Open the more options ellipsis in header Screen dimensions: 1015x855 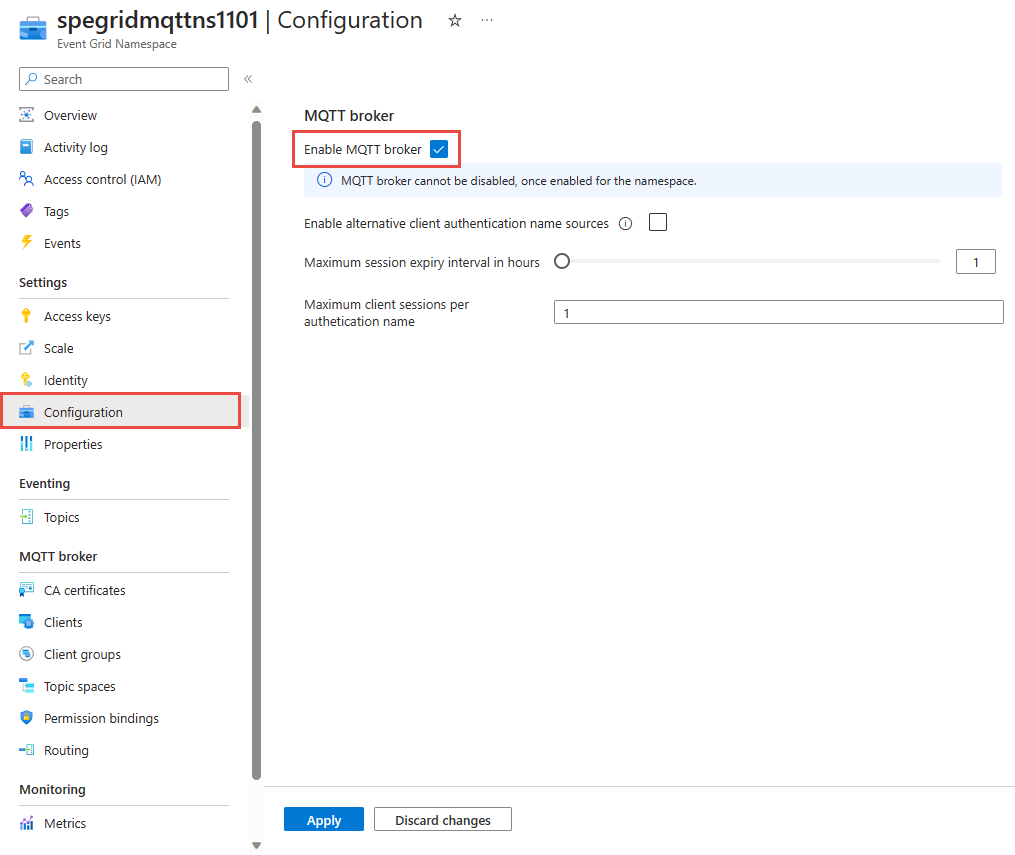point(487,21)
